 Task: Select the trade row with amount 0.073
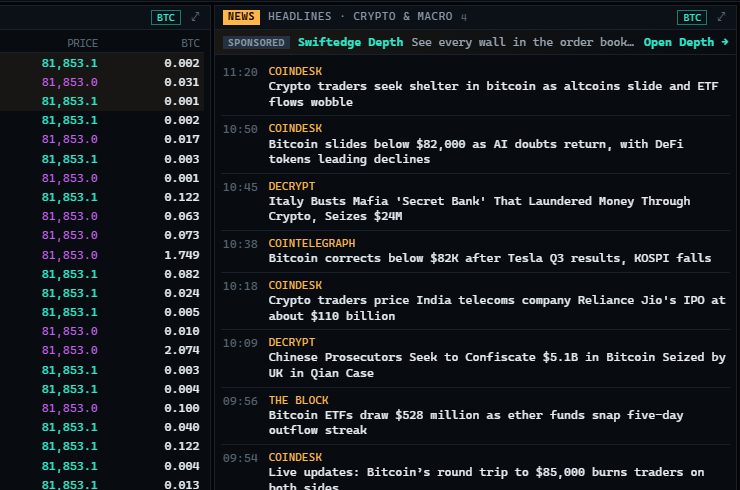click(102, 235)
